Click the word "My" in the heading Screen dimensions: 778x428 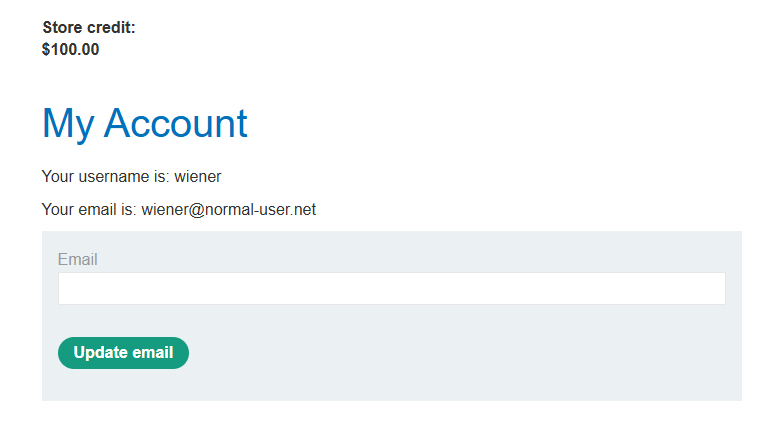click(68, 123)
